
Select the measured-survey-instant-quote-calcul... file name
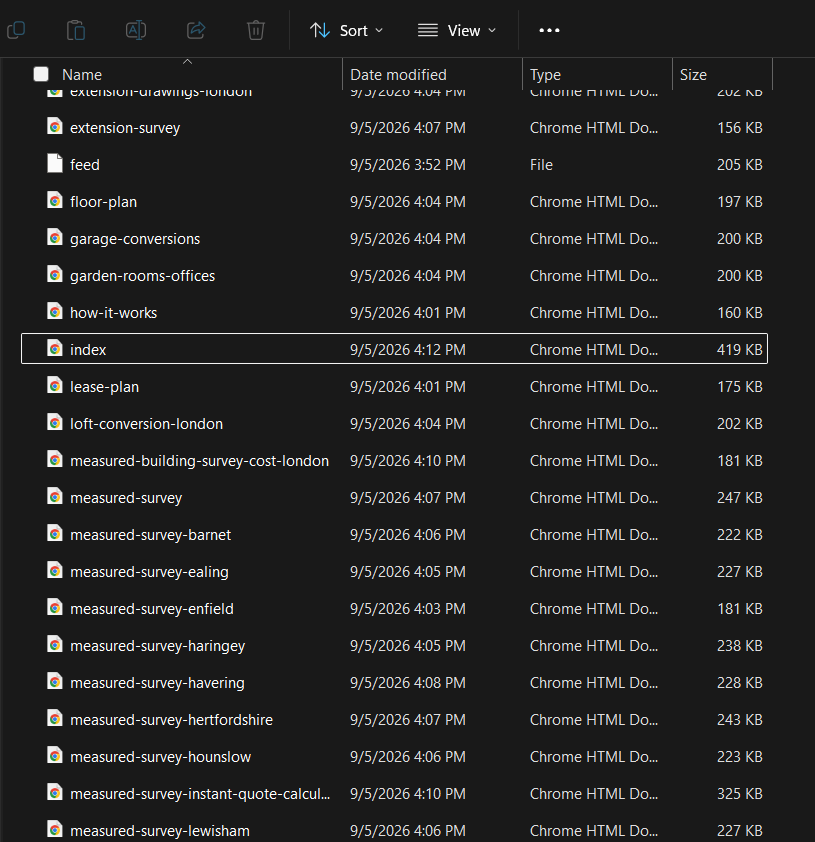[200, 795]
